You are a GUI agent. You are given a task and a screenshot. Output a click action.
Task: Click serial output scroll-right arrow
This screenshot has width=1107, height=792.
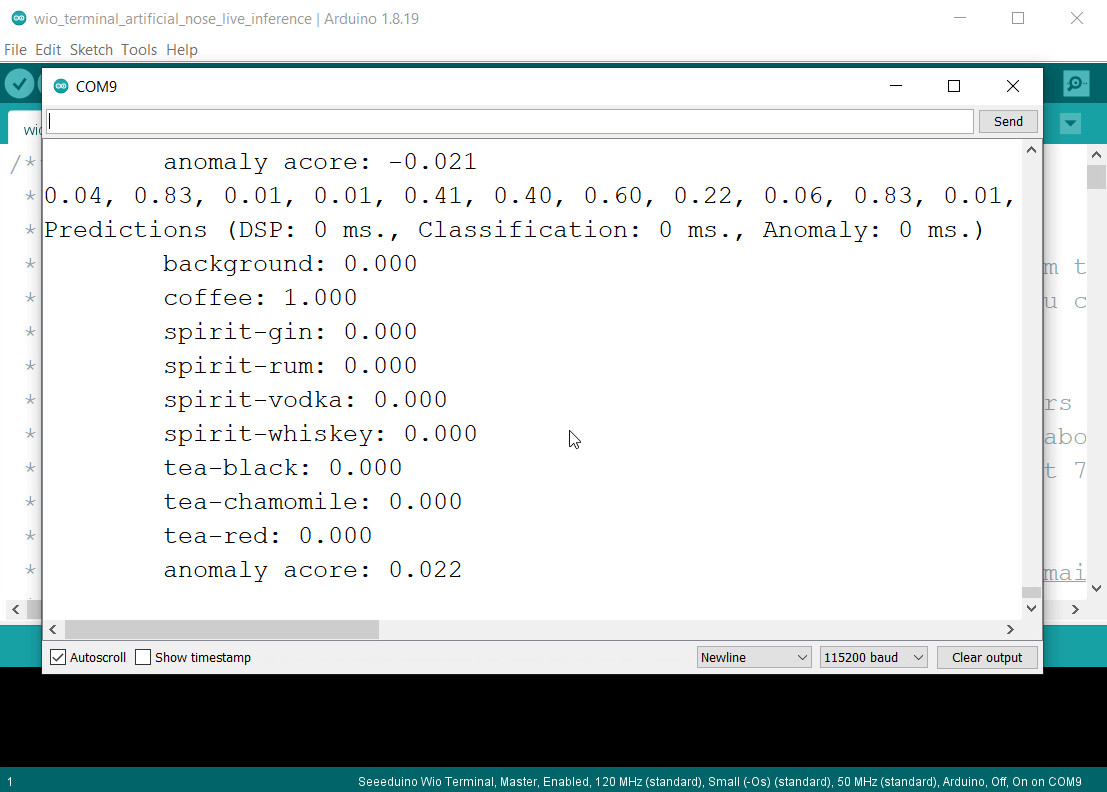tap(1010, 629)
